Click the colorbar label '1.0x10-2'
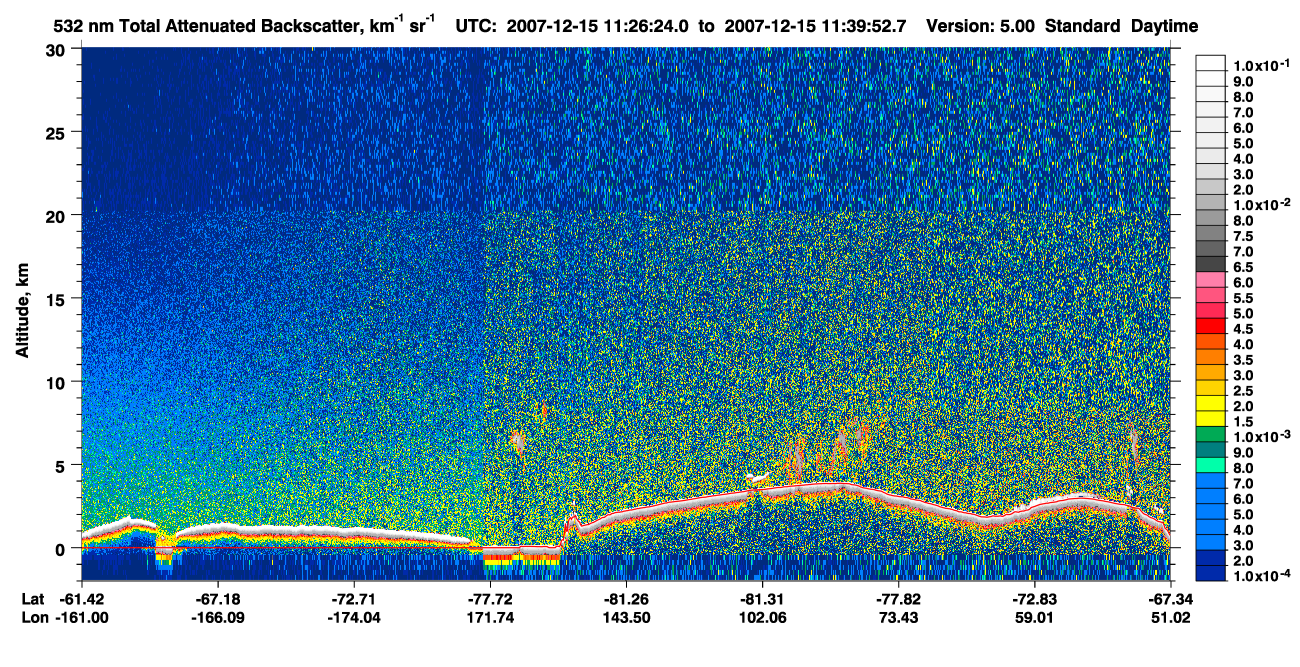This screenshot has height=667, width=1300. point(1261,204)
